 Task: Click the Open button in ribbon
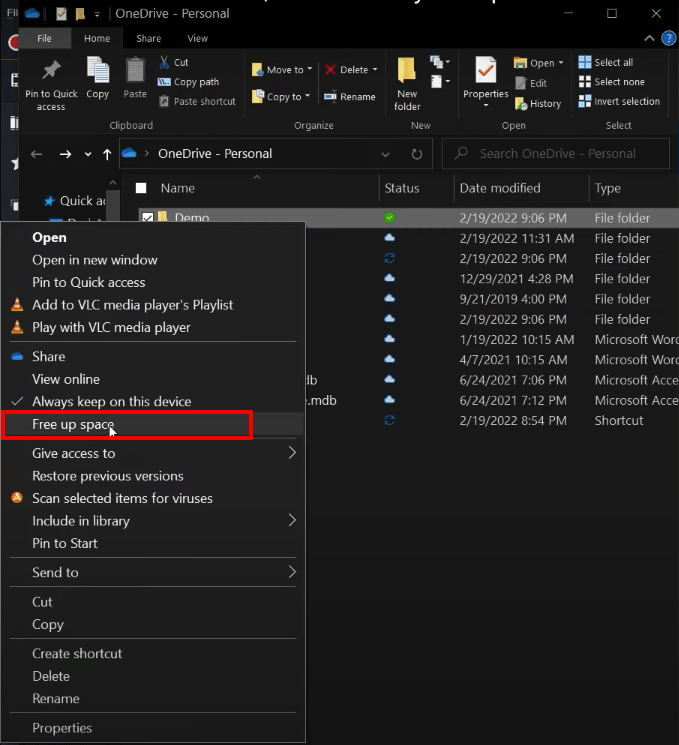click(538, 63)
